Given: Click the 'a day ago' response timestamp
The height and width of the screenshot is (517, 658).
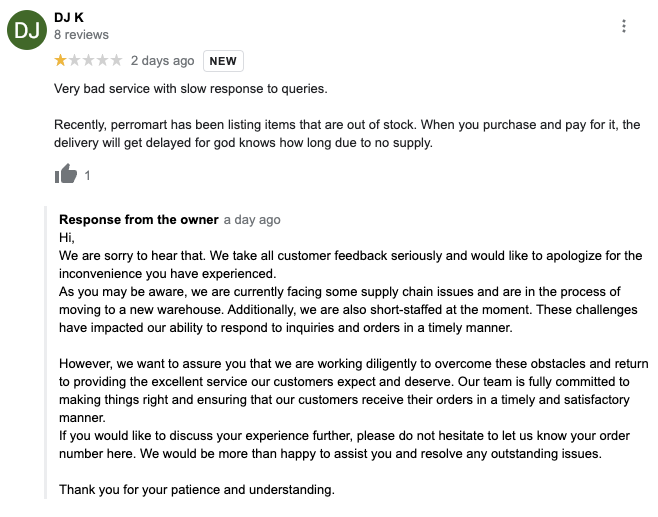Looking at the screenshot, I should point(252,220).
